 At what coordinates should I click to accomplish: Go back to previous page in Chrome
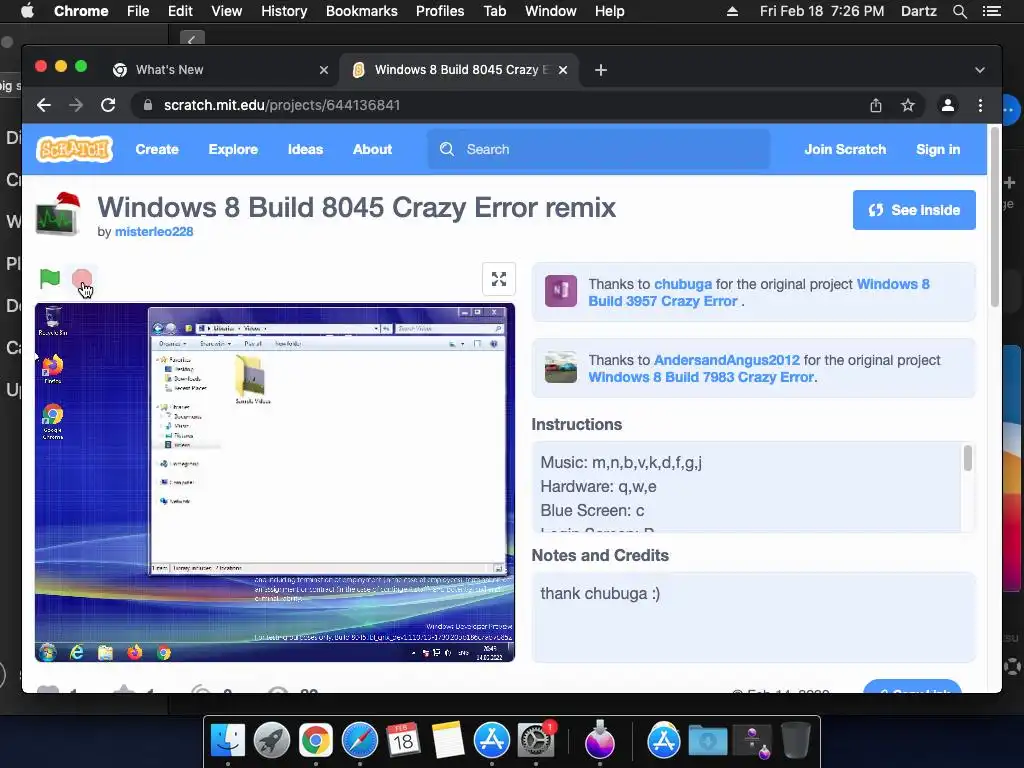[x=44, y=105]
